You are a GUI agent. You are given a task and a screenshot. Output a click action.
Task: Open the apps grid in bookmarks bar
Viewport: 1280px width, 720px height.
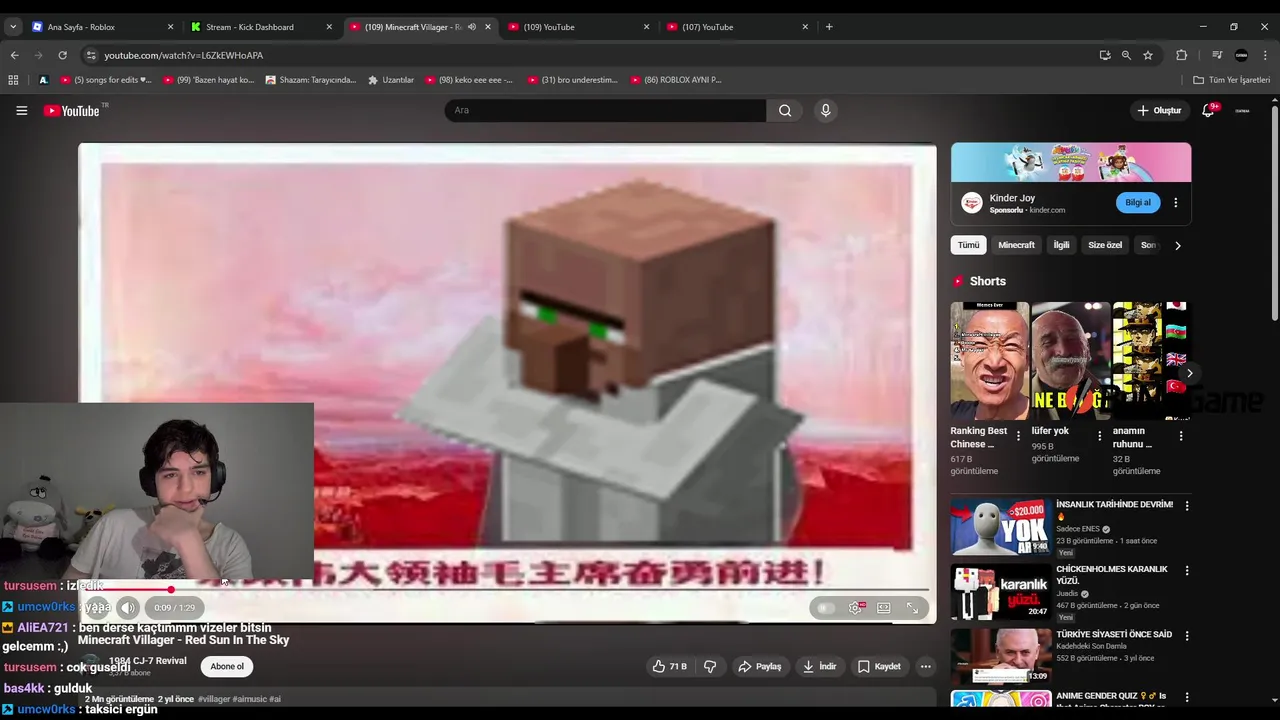point(13,80)
